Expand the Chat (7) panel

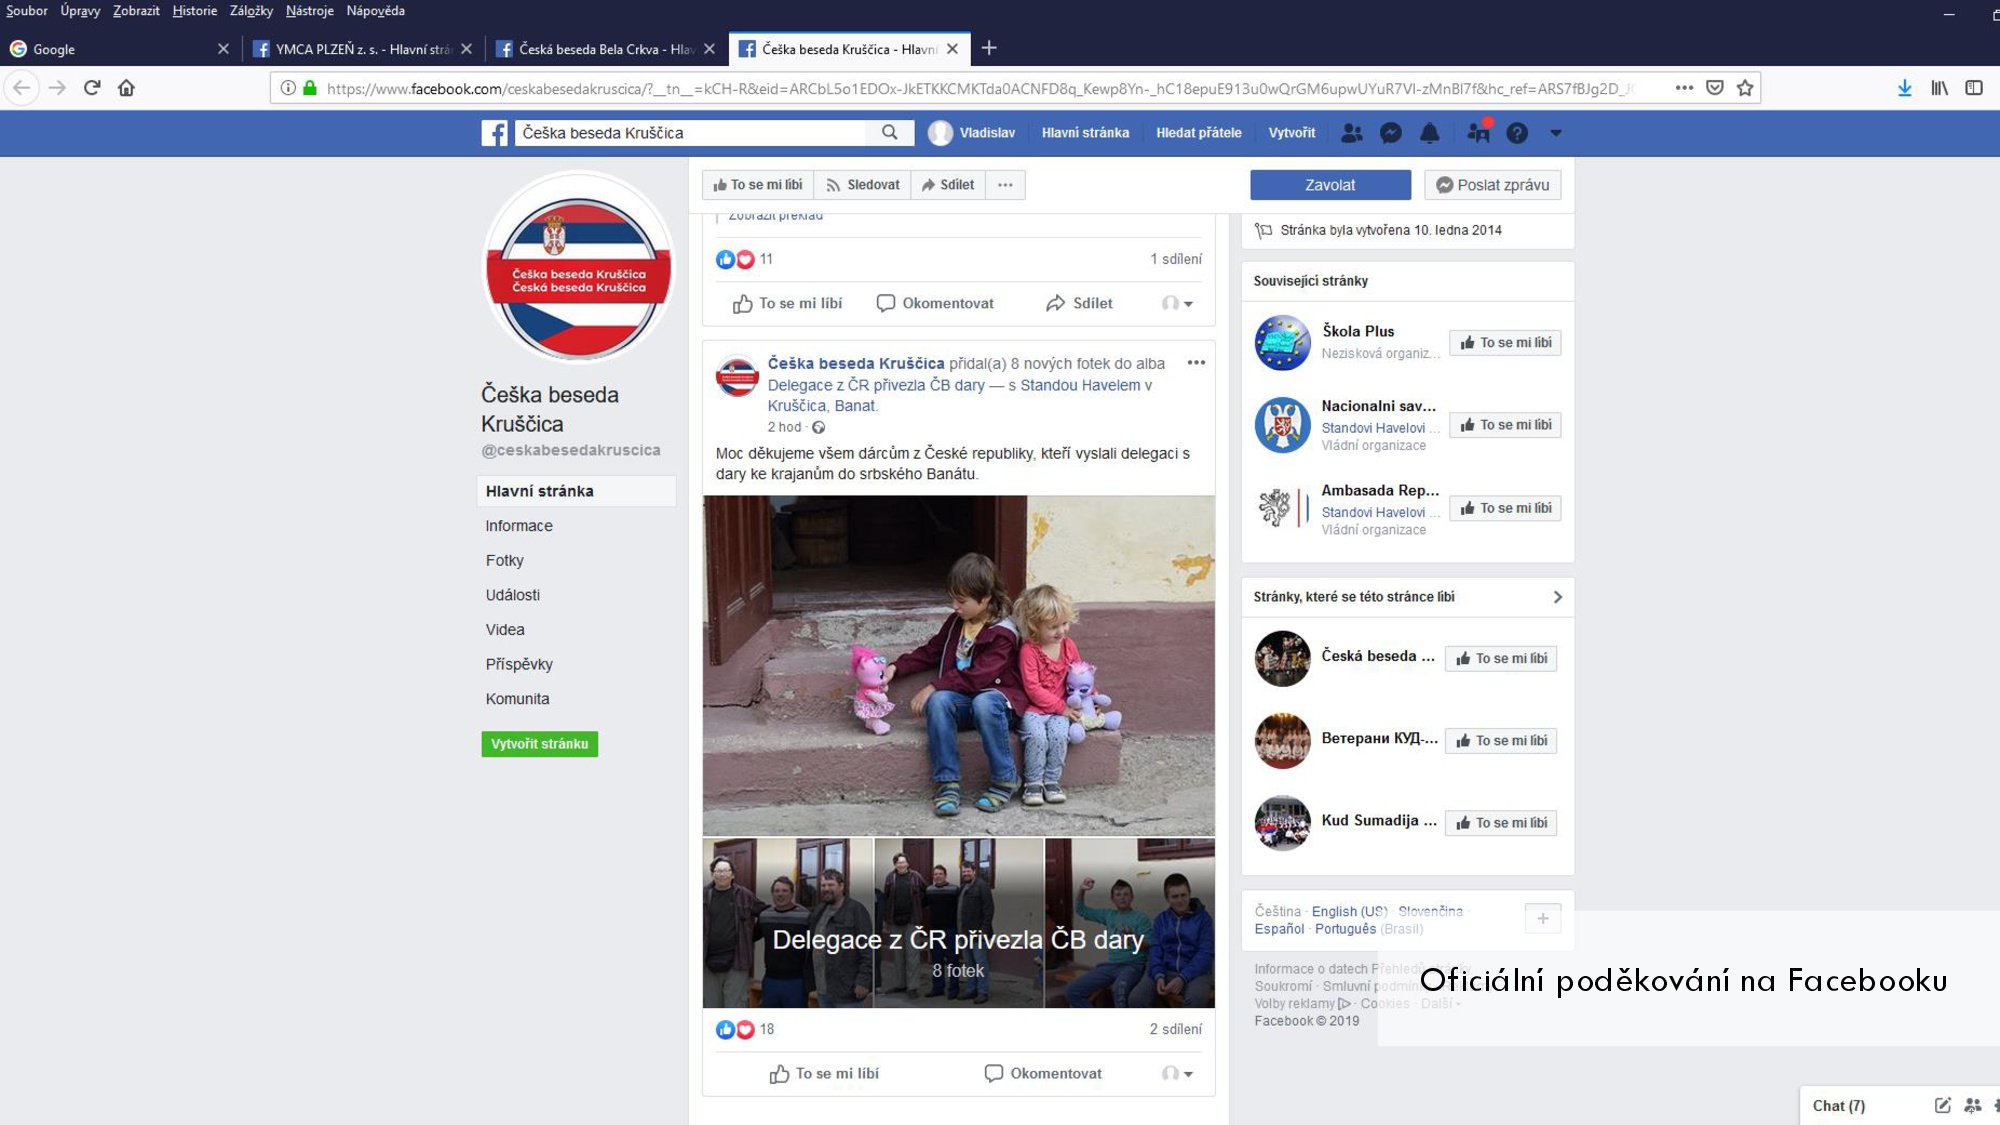tap(1838, 1106)
